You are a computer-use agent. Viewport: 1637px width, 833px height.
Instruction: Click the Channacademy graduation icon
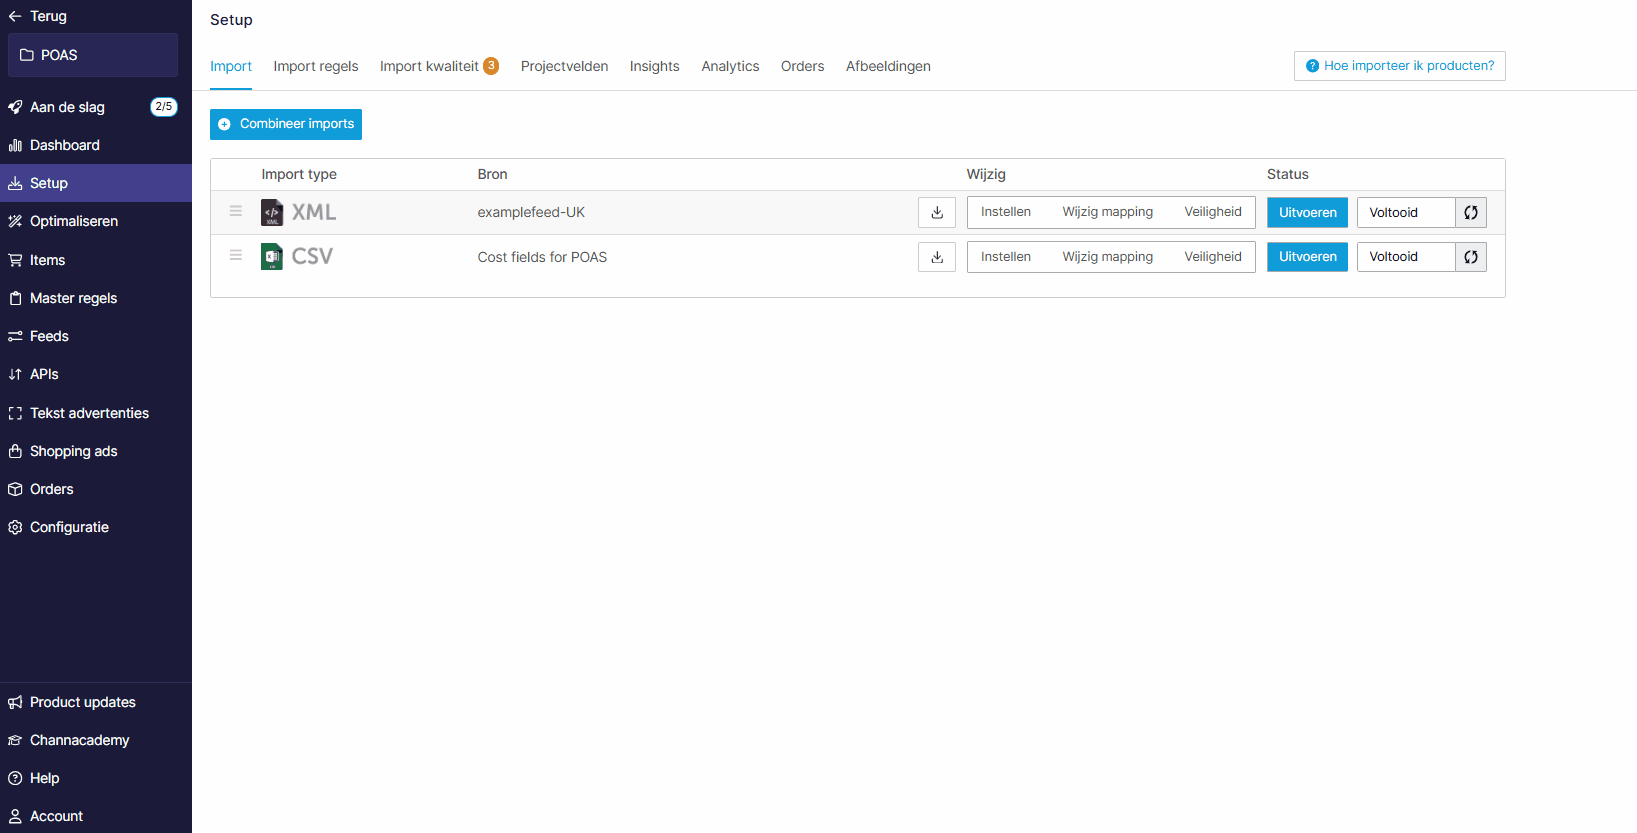15,740
